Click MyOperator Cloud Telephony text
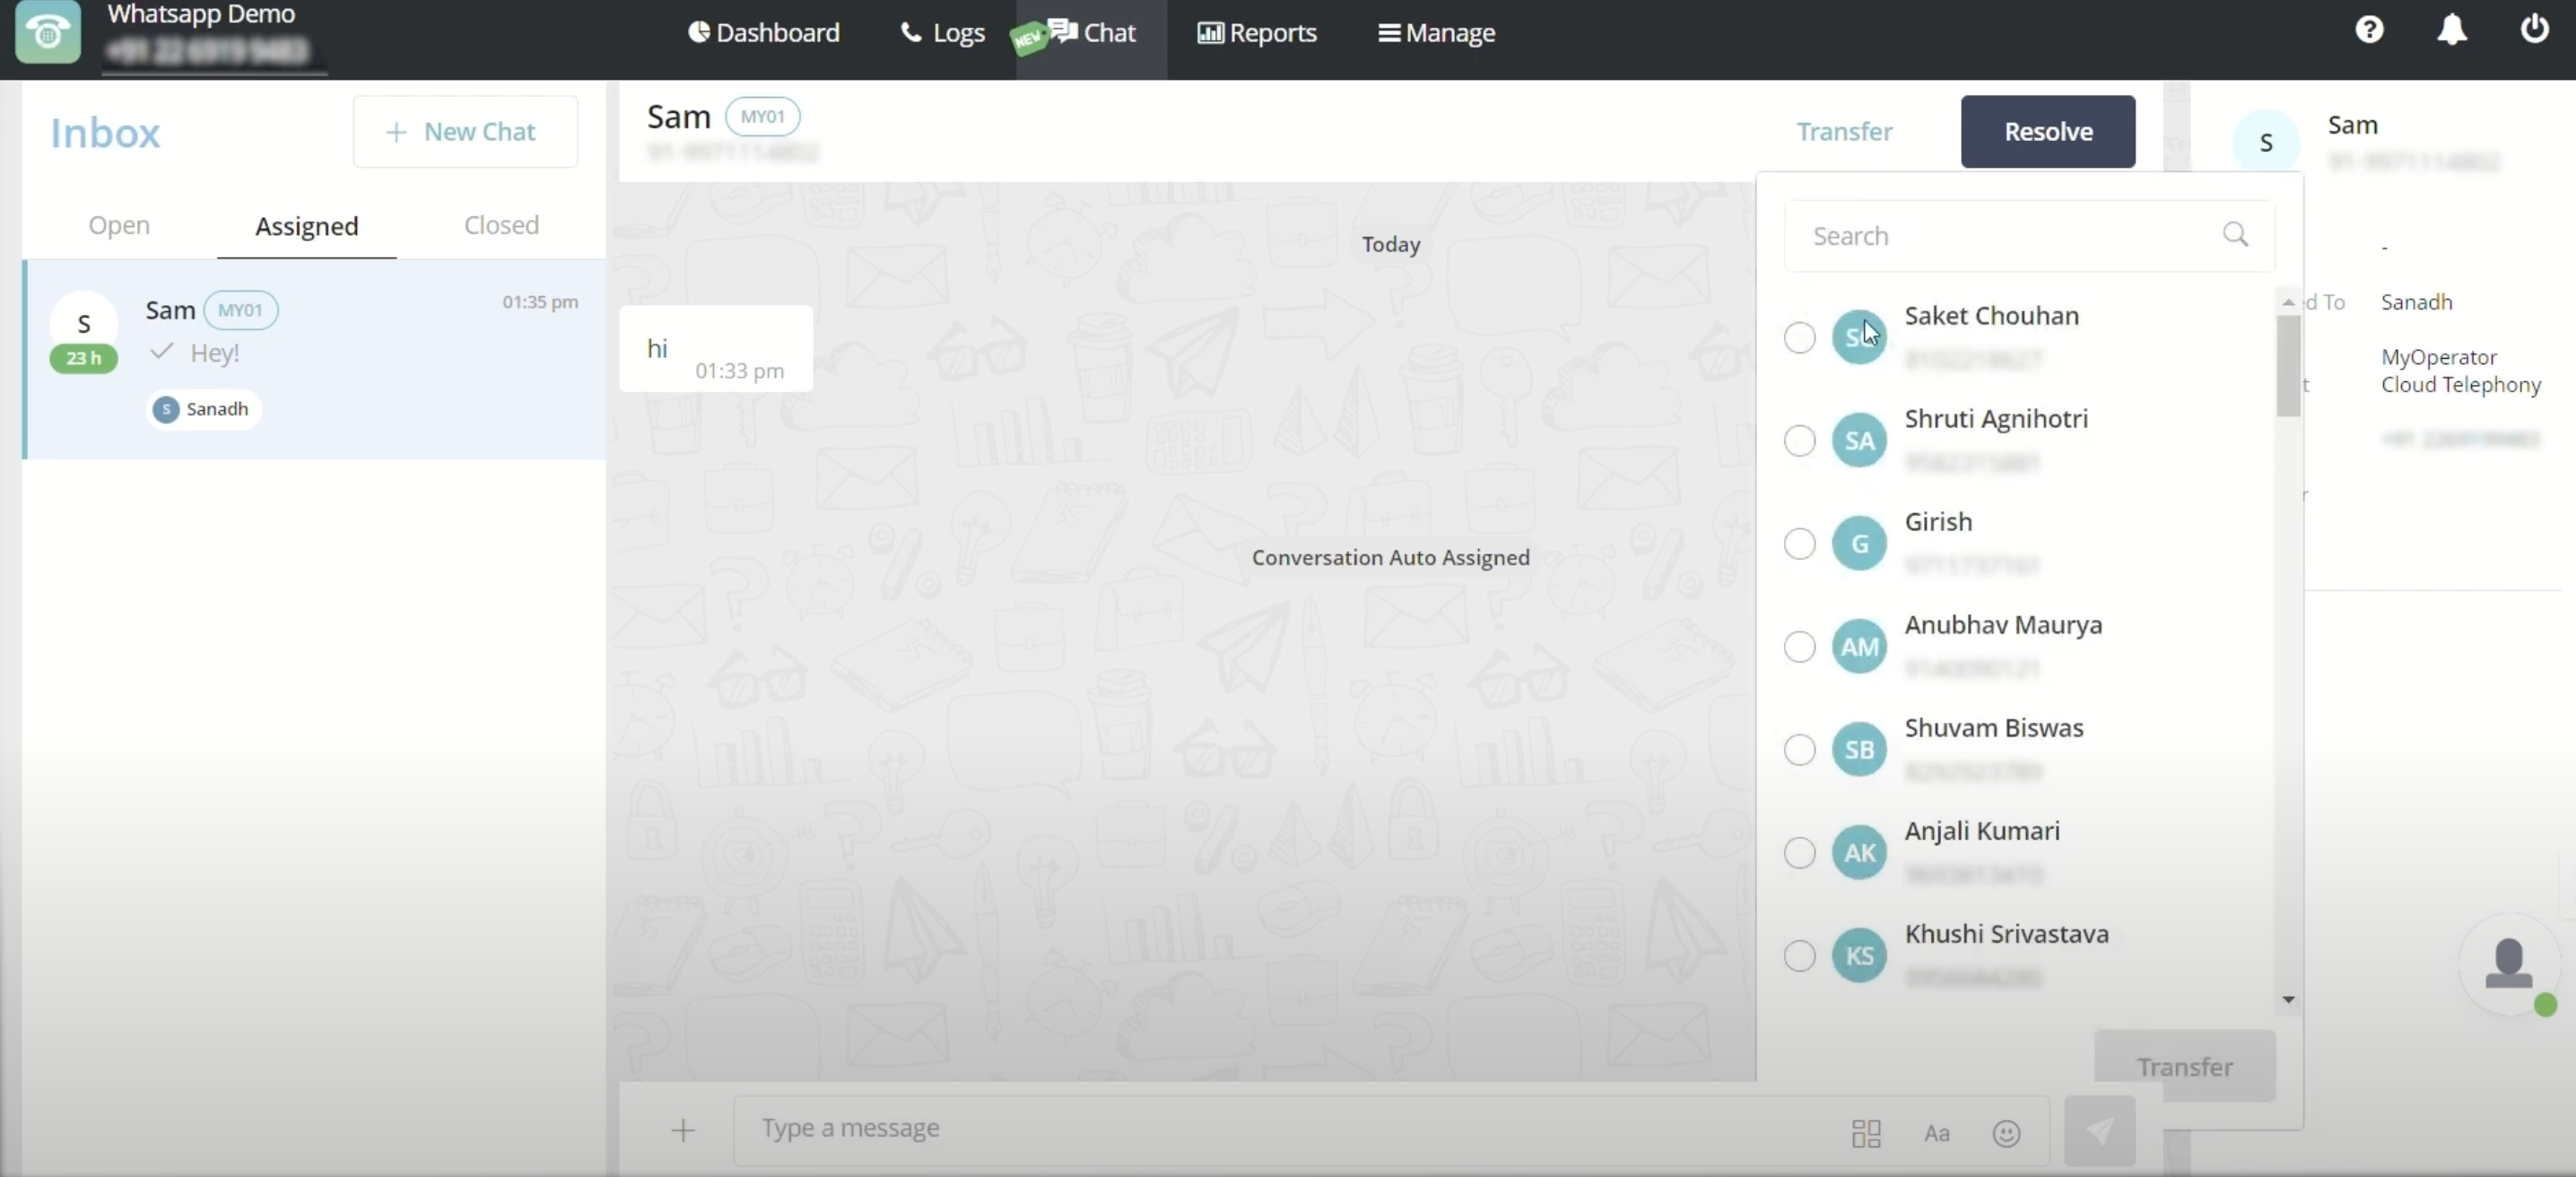2576x1177 pixels. 2460,371
